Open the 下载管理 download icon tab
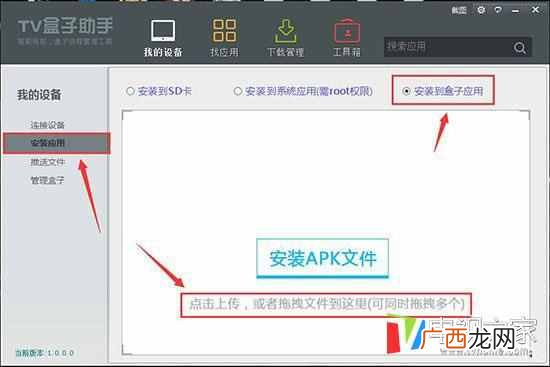Image resolution: width=550 pixels, height=367 pixels. pyautogui.click(x=286, y=38)
